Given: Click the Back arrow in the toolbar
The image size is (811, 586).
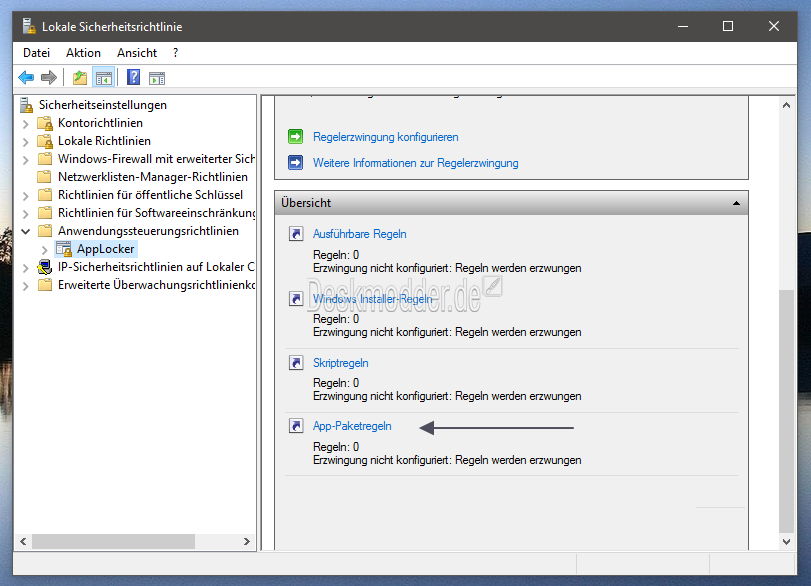Looking at the screenshot, I should (26, 78).
